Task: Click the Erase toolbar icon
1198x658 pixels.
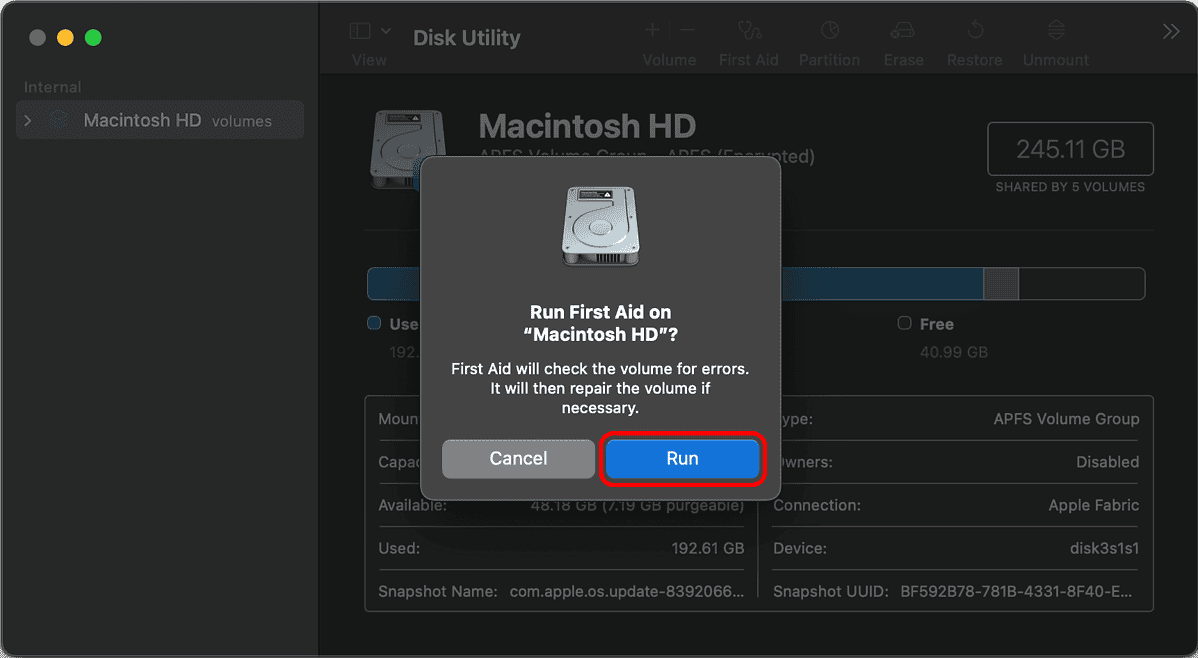Action: [903, 31]
